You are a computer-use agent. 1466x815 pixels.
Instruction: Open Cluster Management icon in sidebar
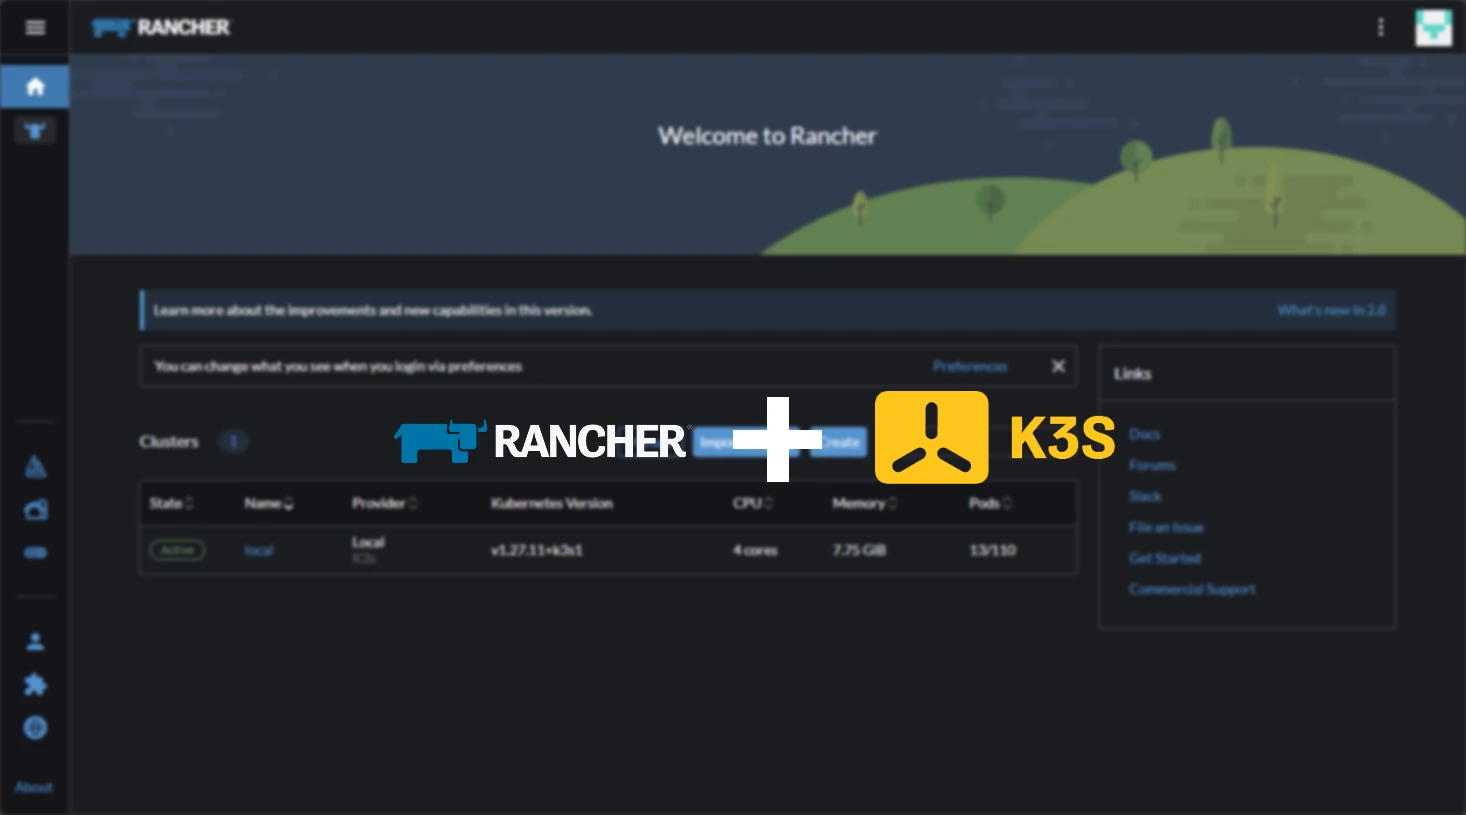[35, 511]
